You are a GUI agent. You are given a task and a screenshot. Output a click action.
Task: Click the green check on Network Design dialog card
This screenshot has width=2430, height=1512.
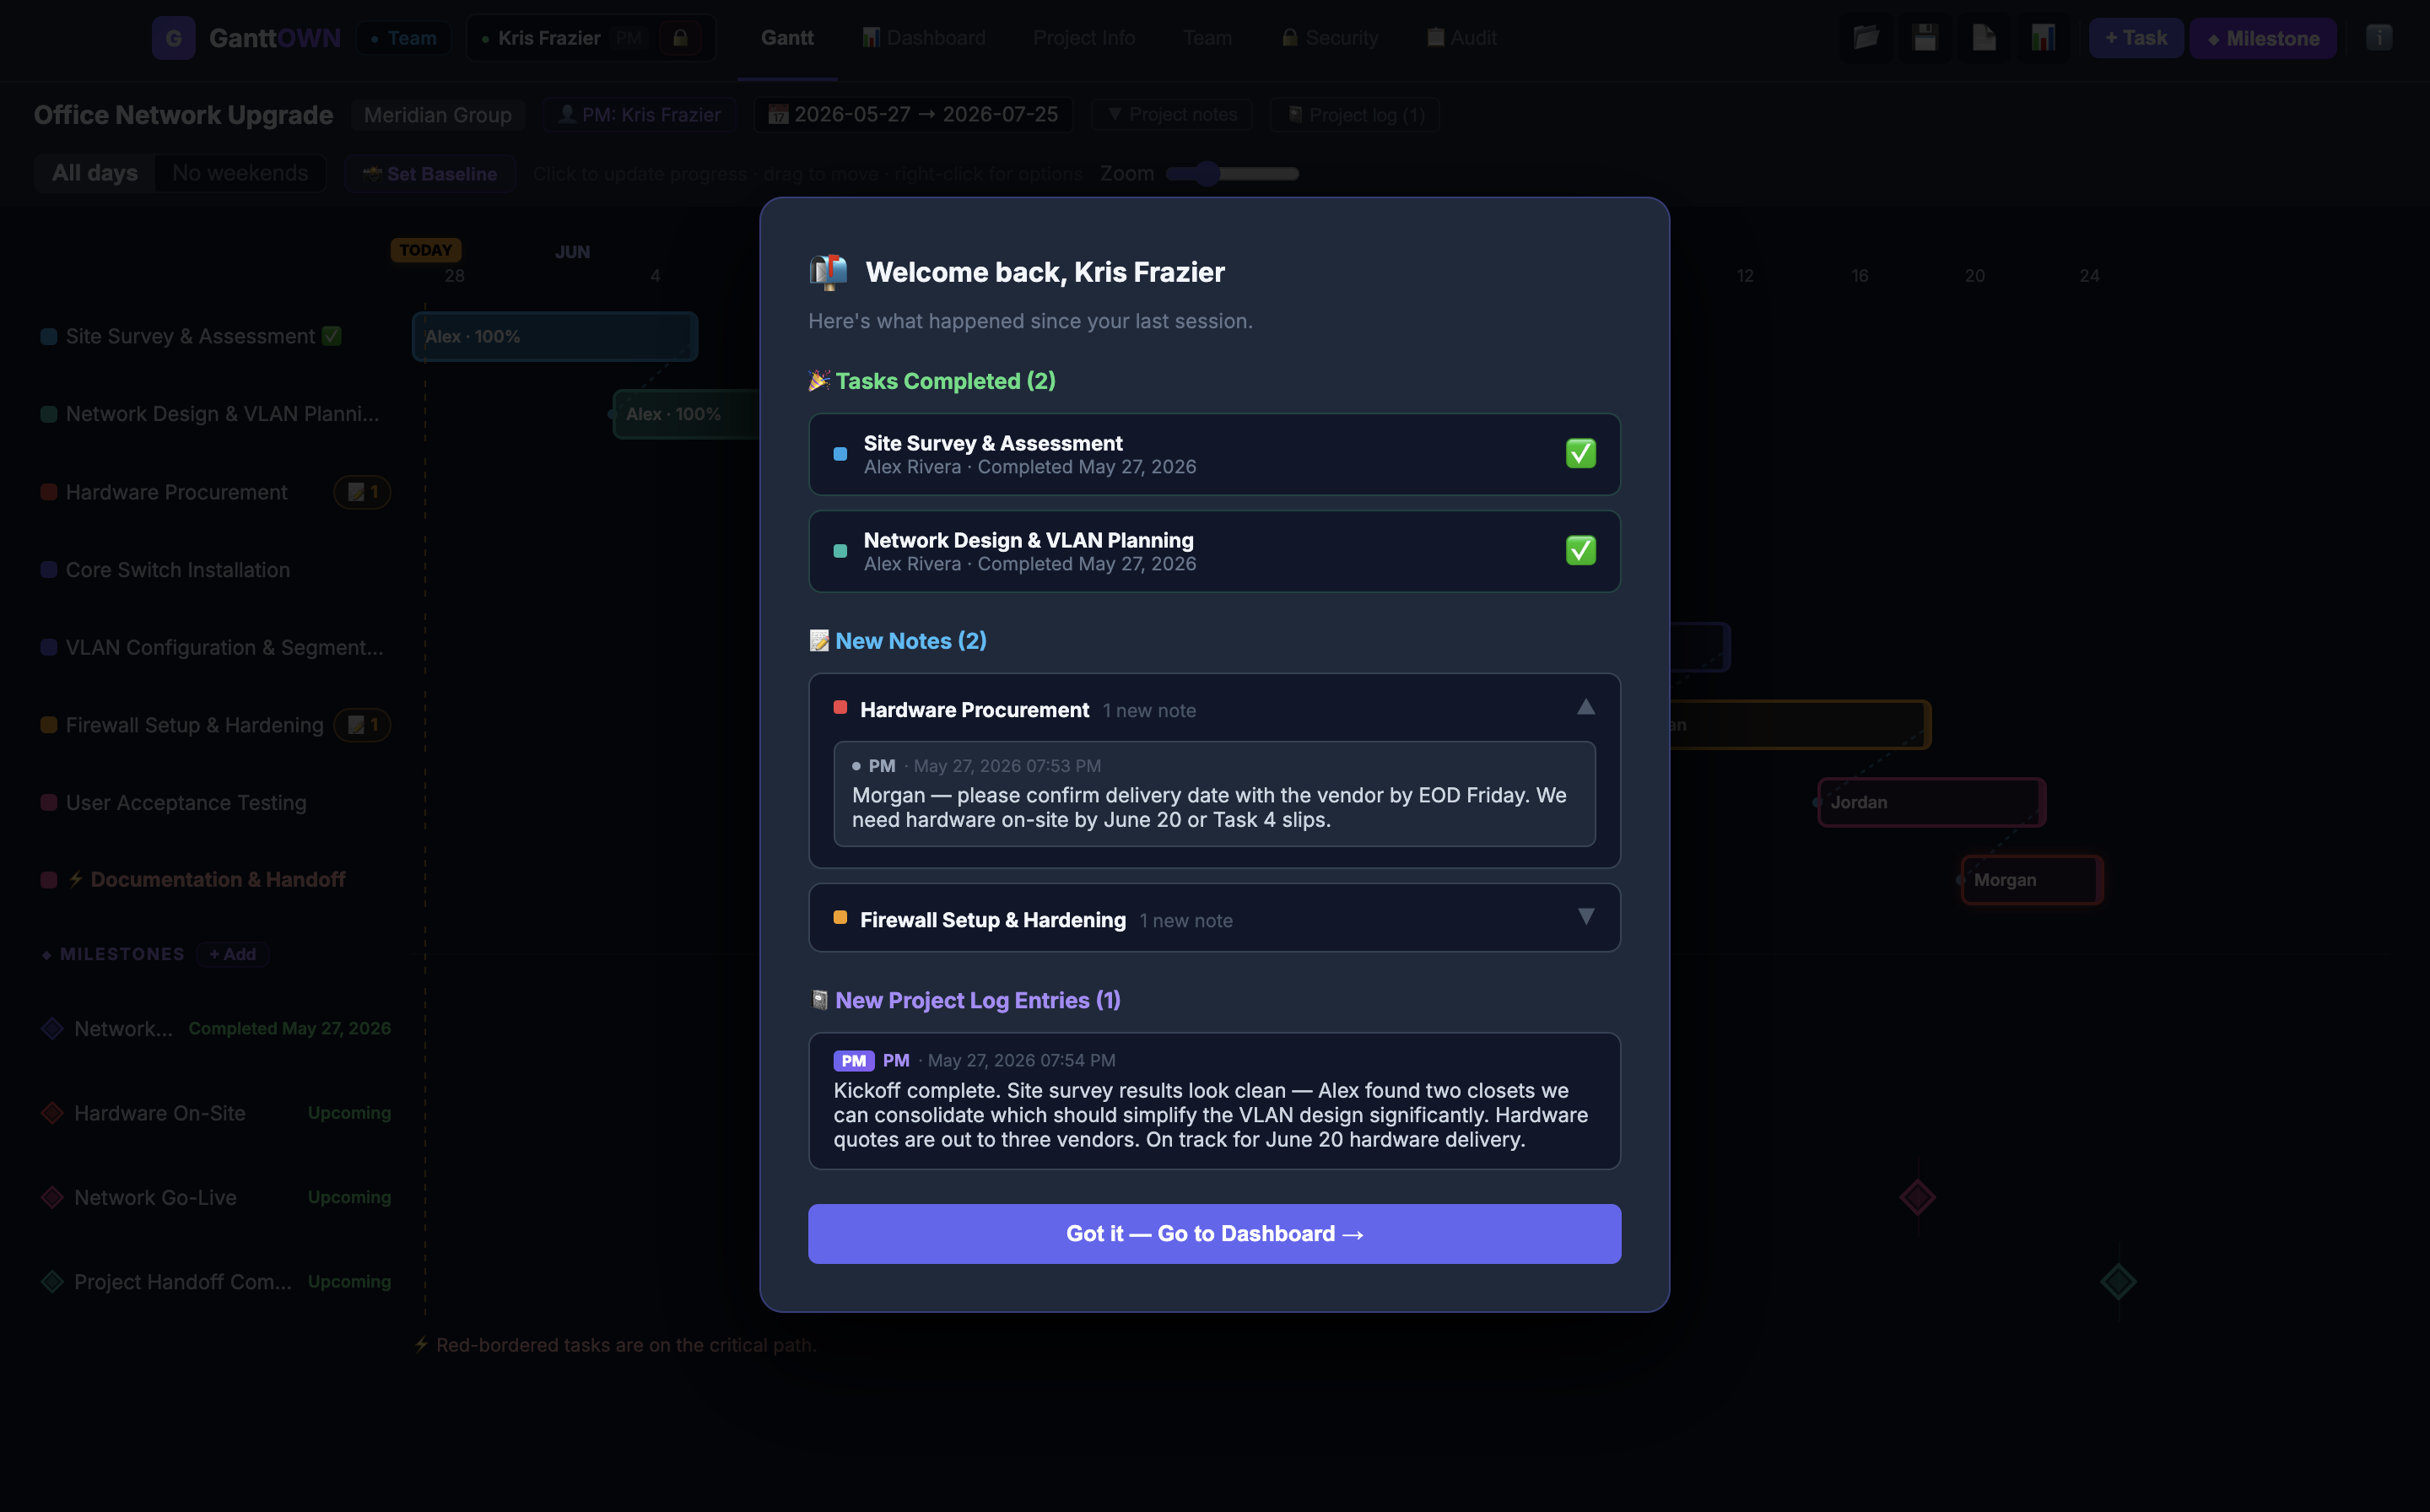pyautogui.click(x=1581, y=551)
